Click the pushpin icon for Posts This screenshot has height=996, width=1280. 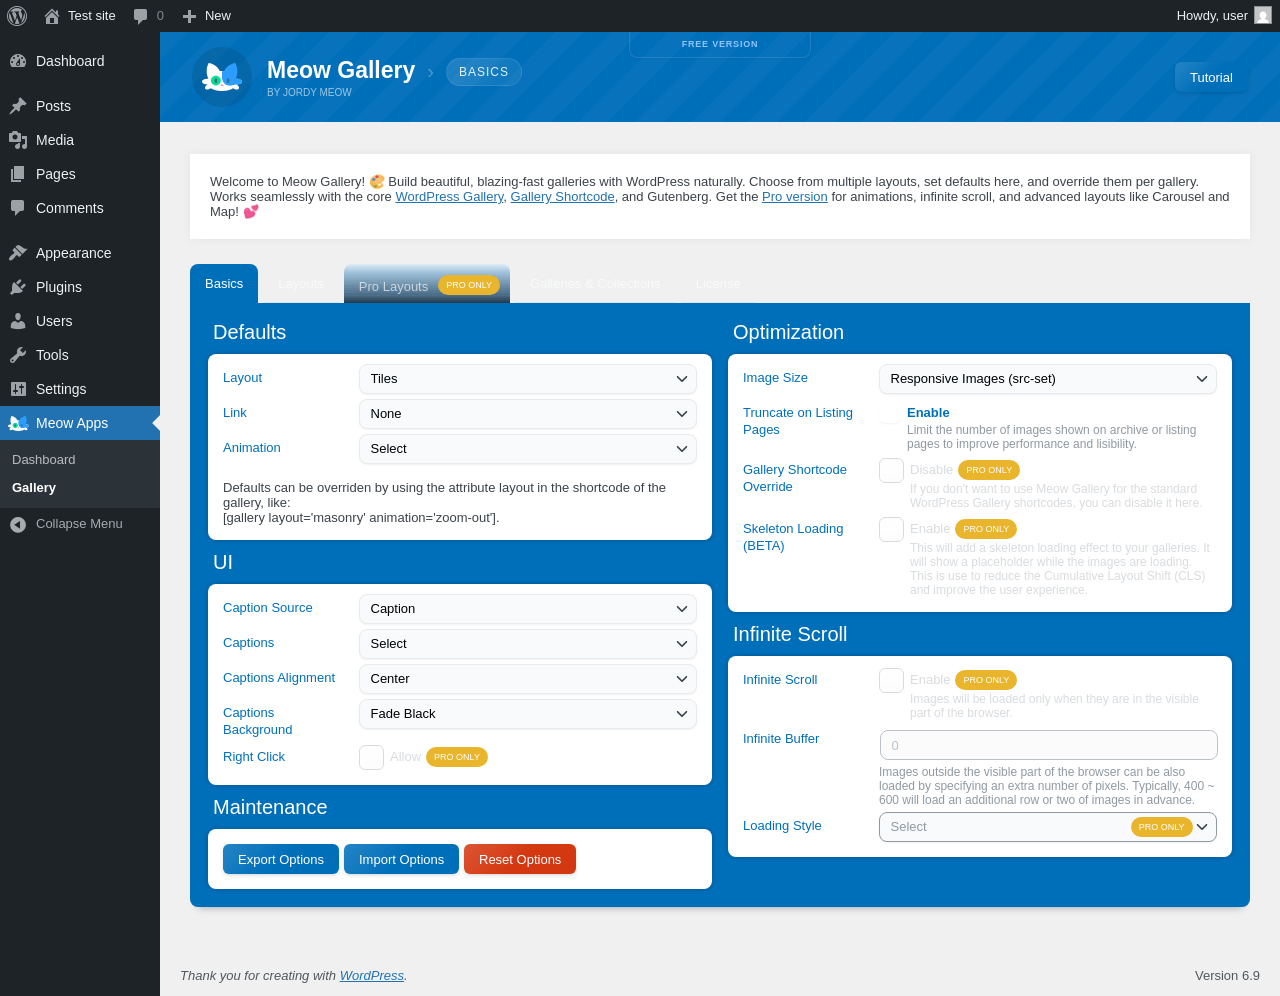coord(18,106)
